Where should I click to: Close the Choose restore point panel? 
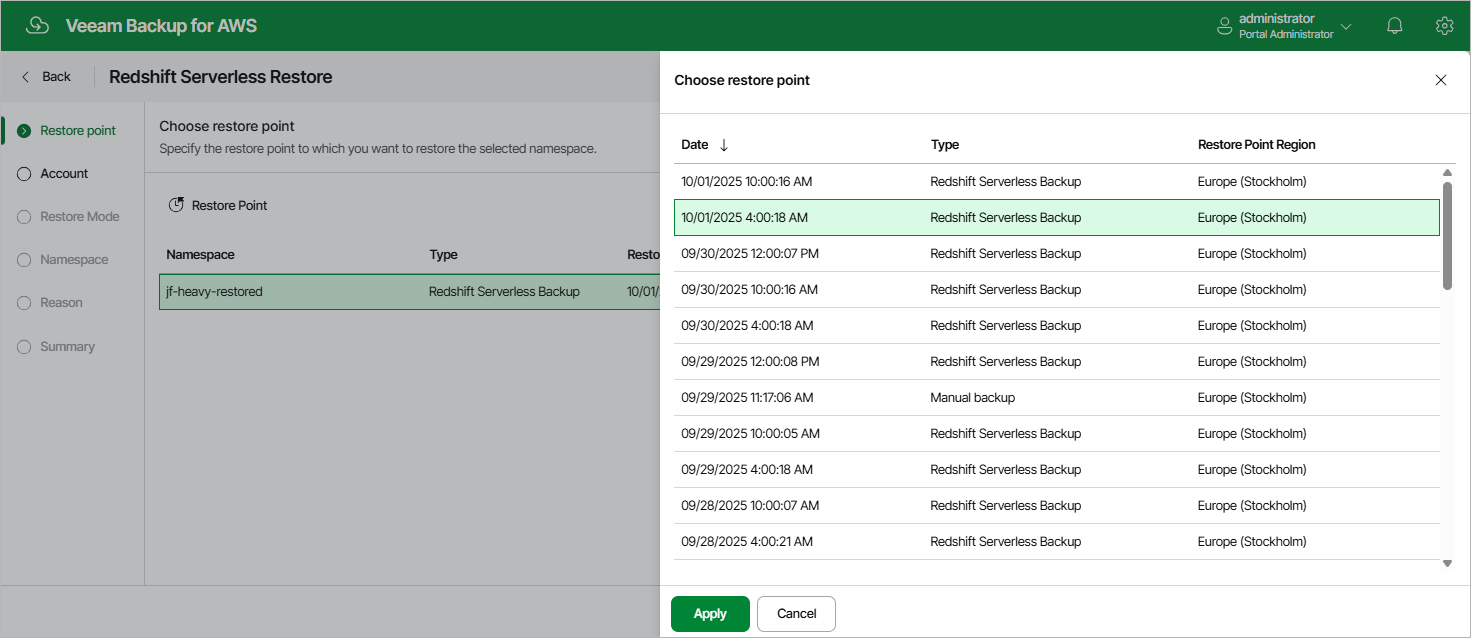[1441, 80]
